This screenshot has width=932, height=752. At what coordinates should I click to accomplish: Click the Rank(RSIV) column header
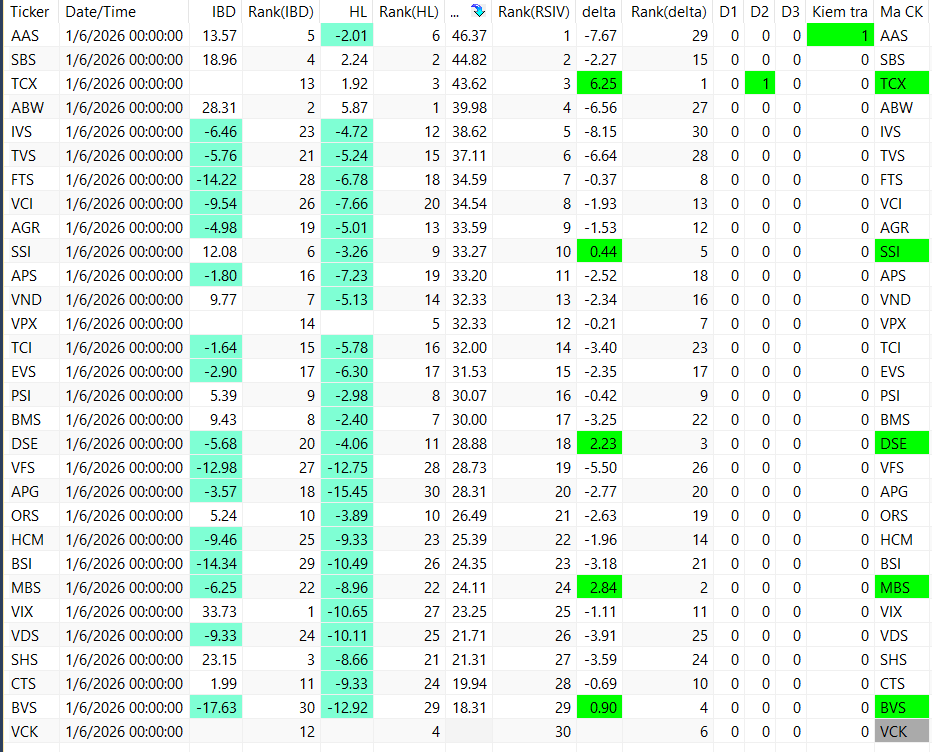(534, 11)
